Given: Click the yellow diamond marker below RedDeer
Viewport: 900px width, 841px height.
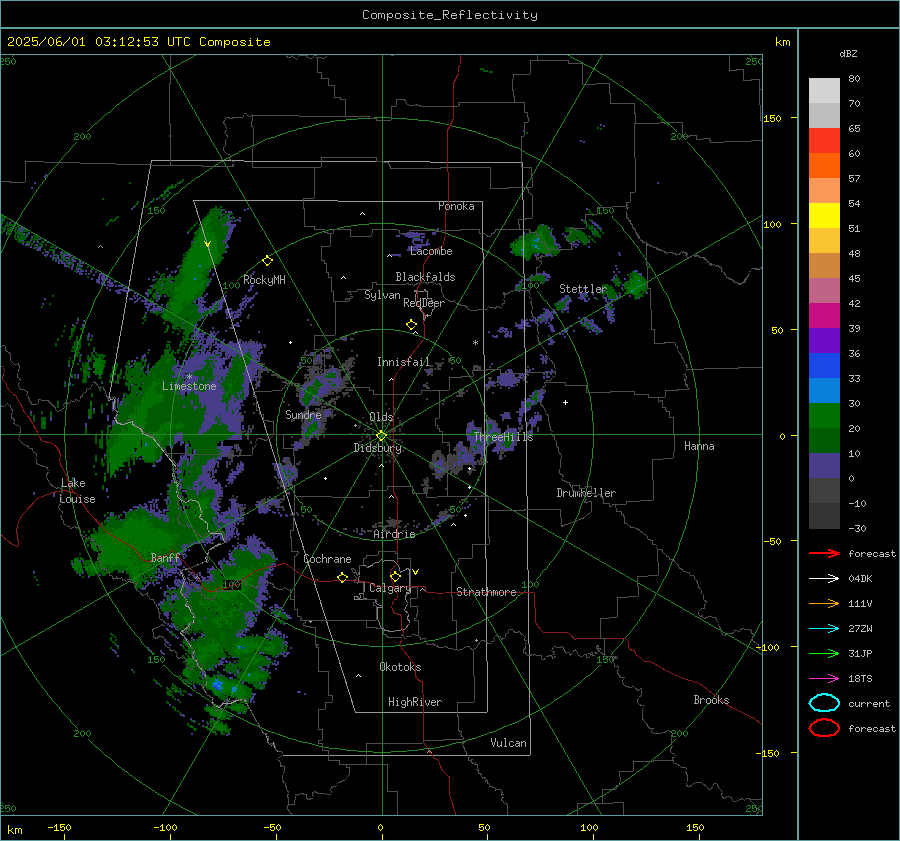Looking at the screenshot, I should (411, 325).
